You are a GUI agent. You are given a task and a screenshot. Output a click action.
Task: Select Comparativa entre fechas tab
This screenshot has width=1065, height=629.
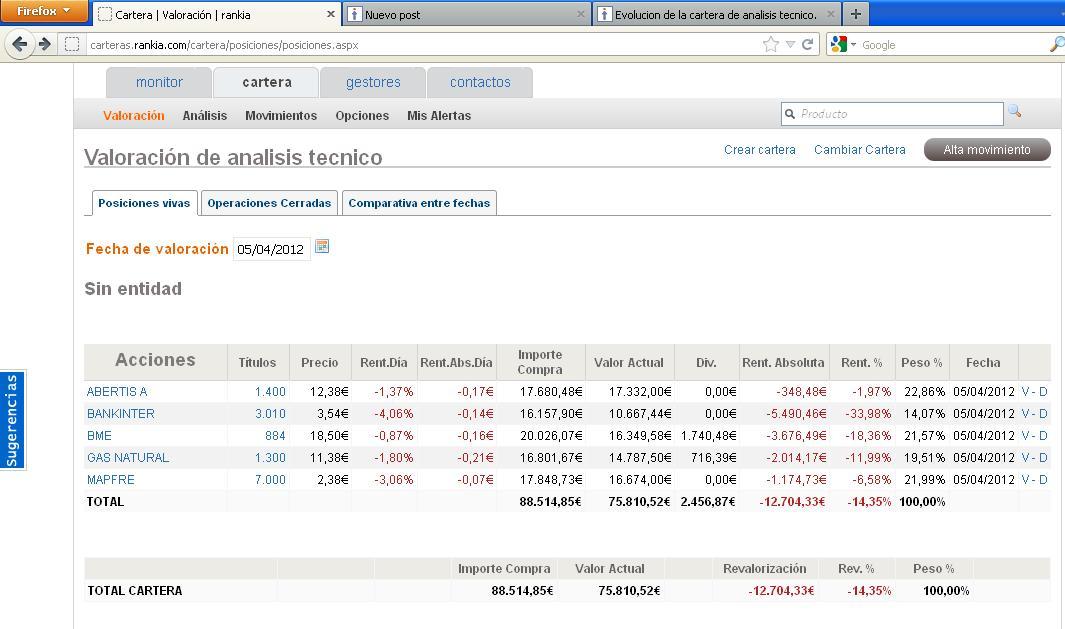click(419, 203)
